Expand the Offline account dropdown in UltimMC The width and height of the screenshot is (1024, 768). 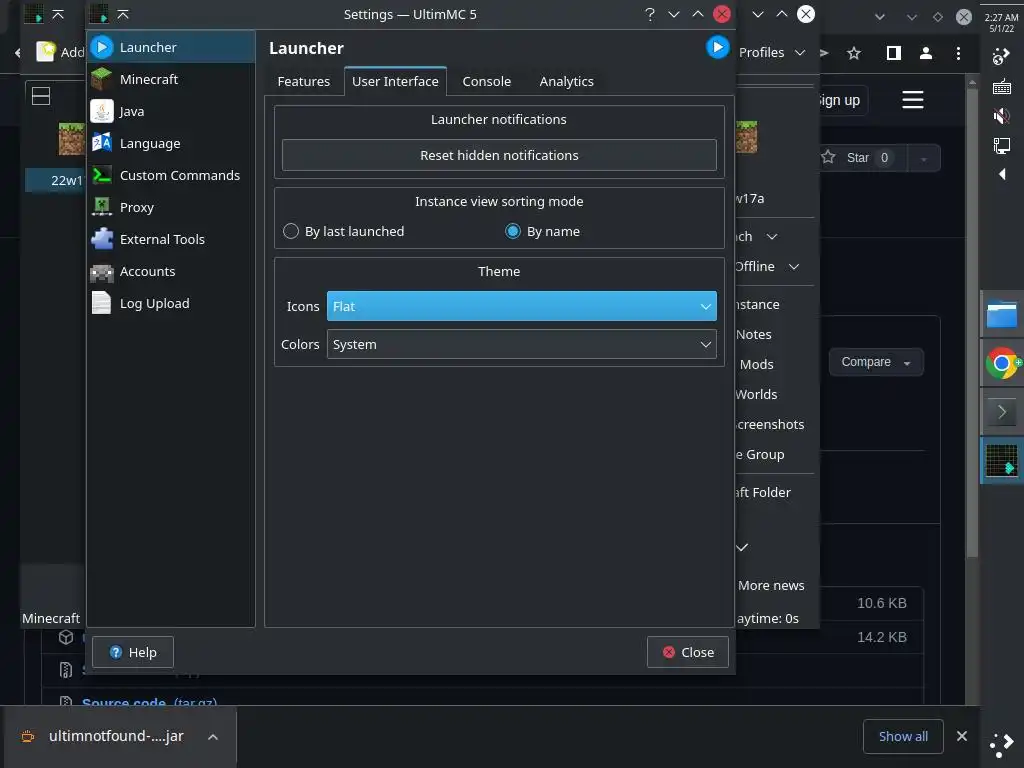(x=767, y=266)
